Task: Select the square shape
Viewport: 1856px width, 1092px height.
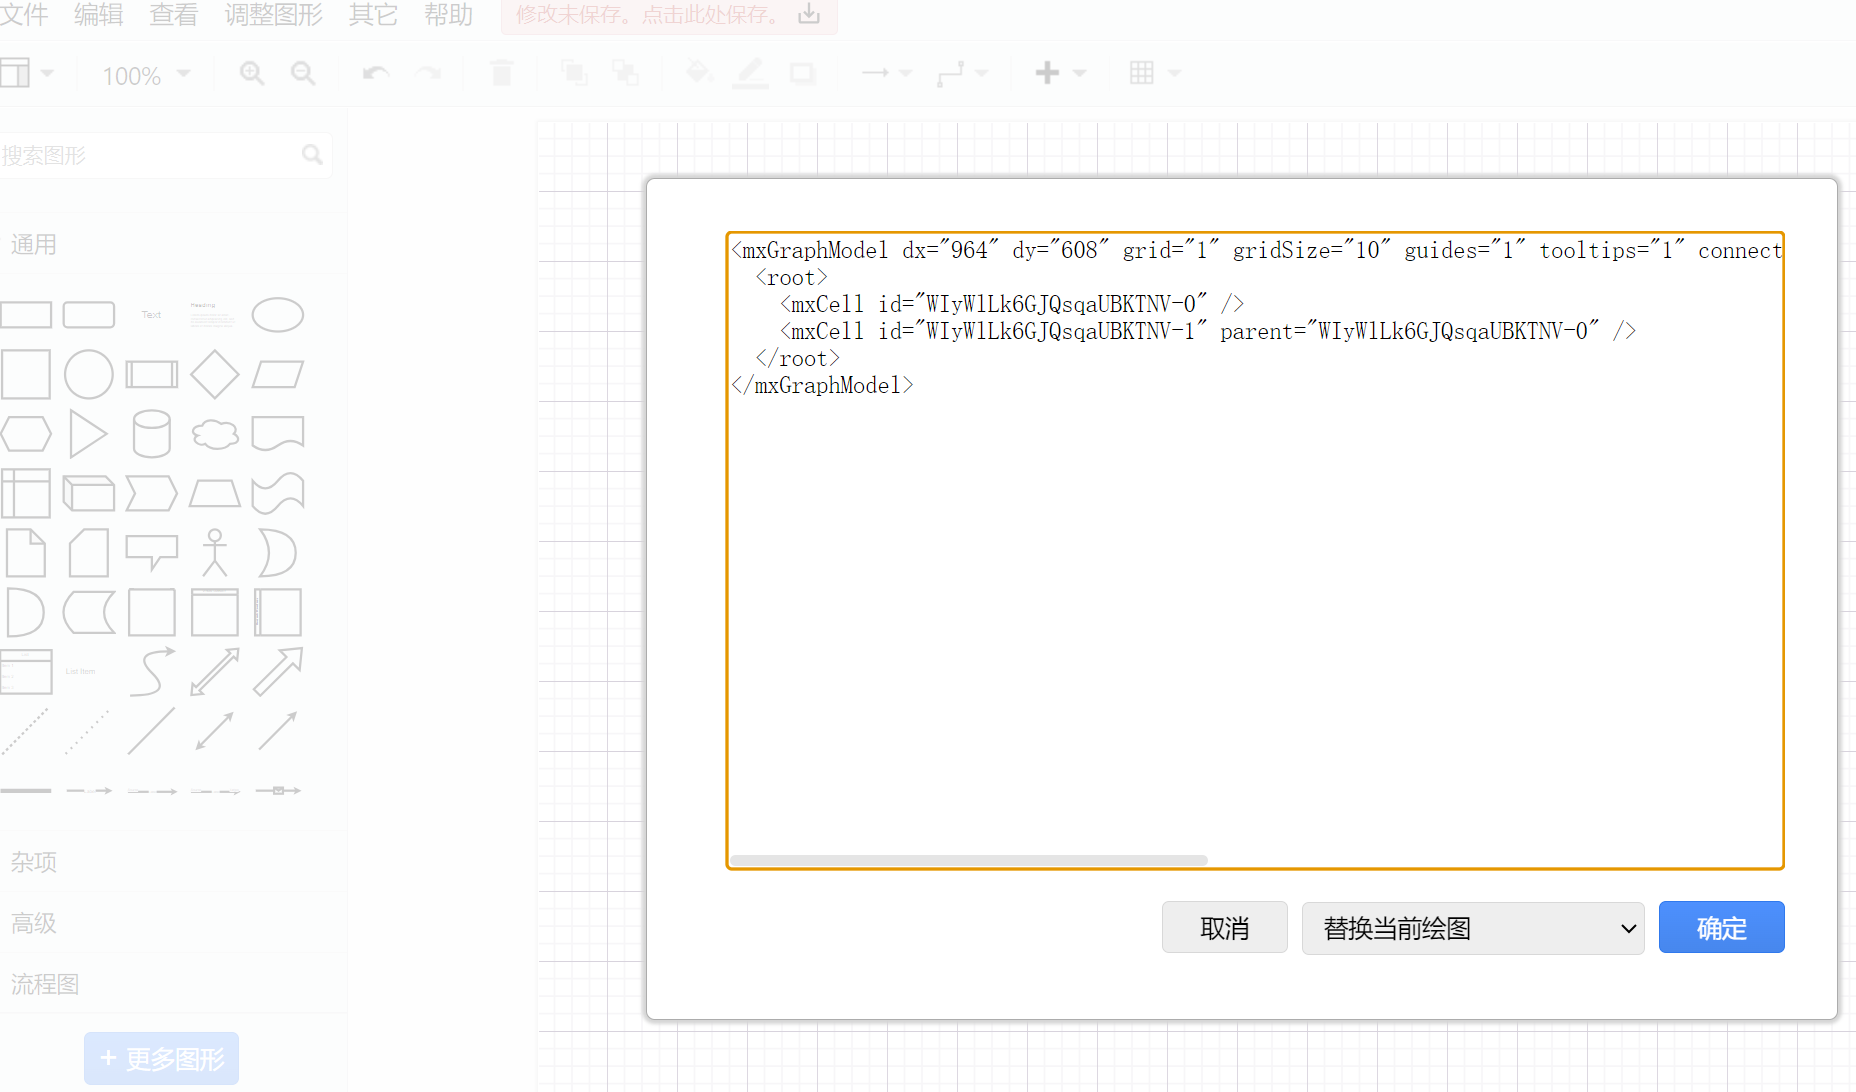Action: pos(26,375)
